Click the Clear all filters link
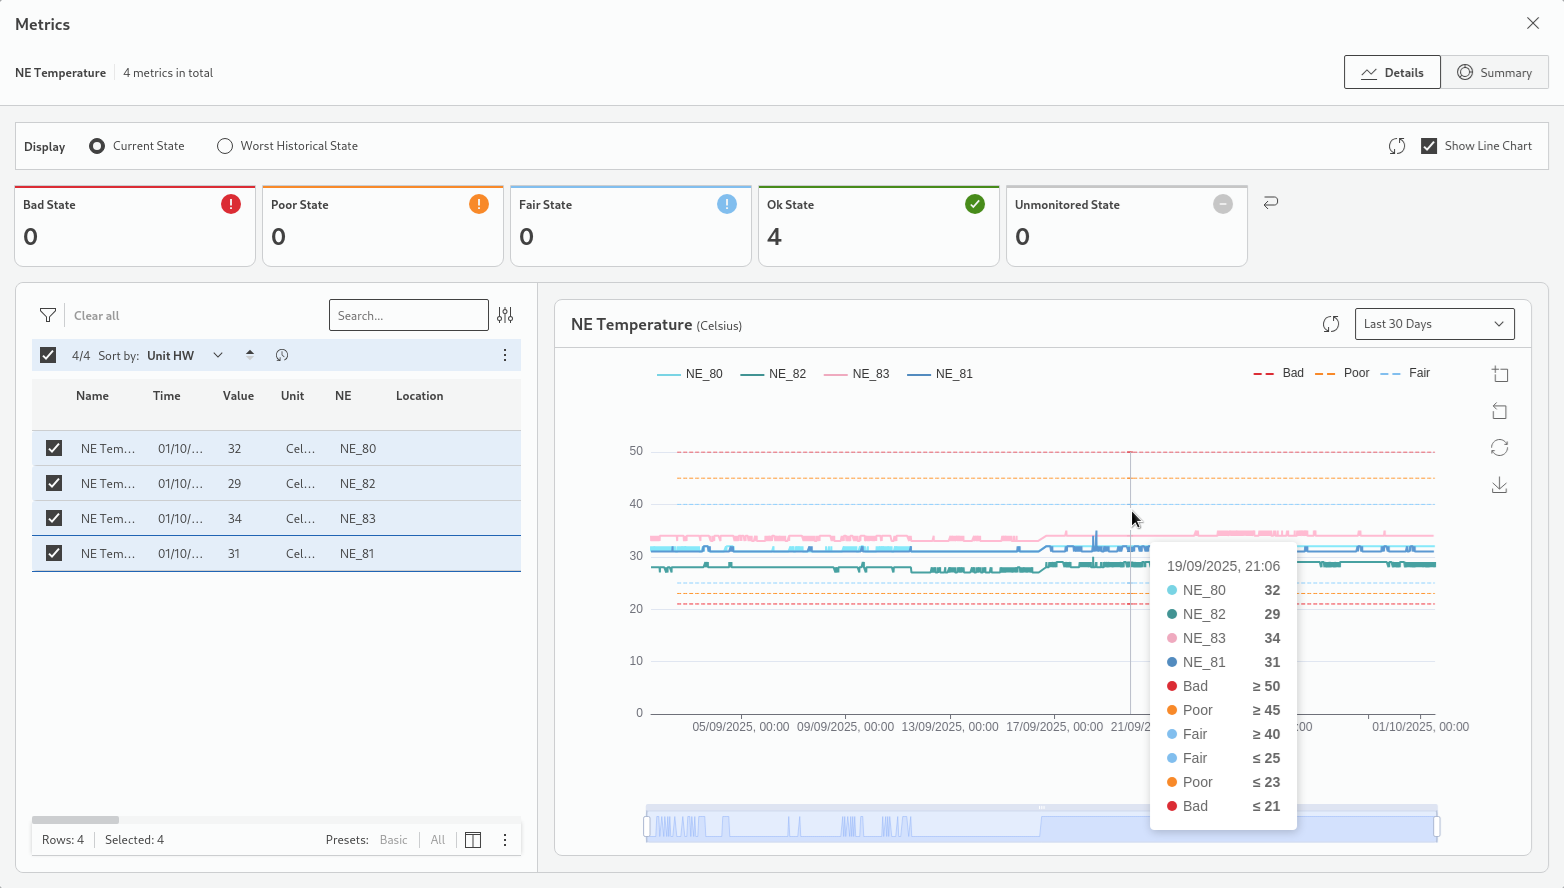The width and height of the screenshot is (1564, 888). [x=96, y=316]
